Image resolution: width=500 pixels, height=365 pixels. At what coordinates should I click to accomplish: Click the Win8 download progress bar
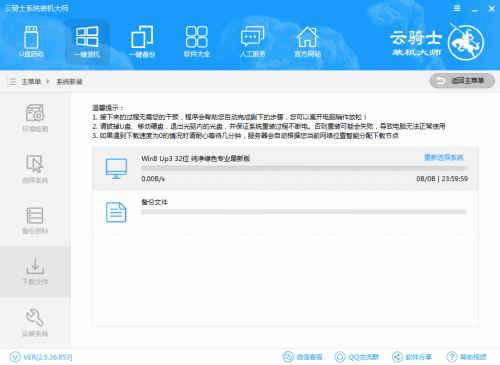(304, 168)
